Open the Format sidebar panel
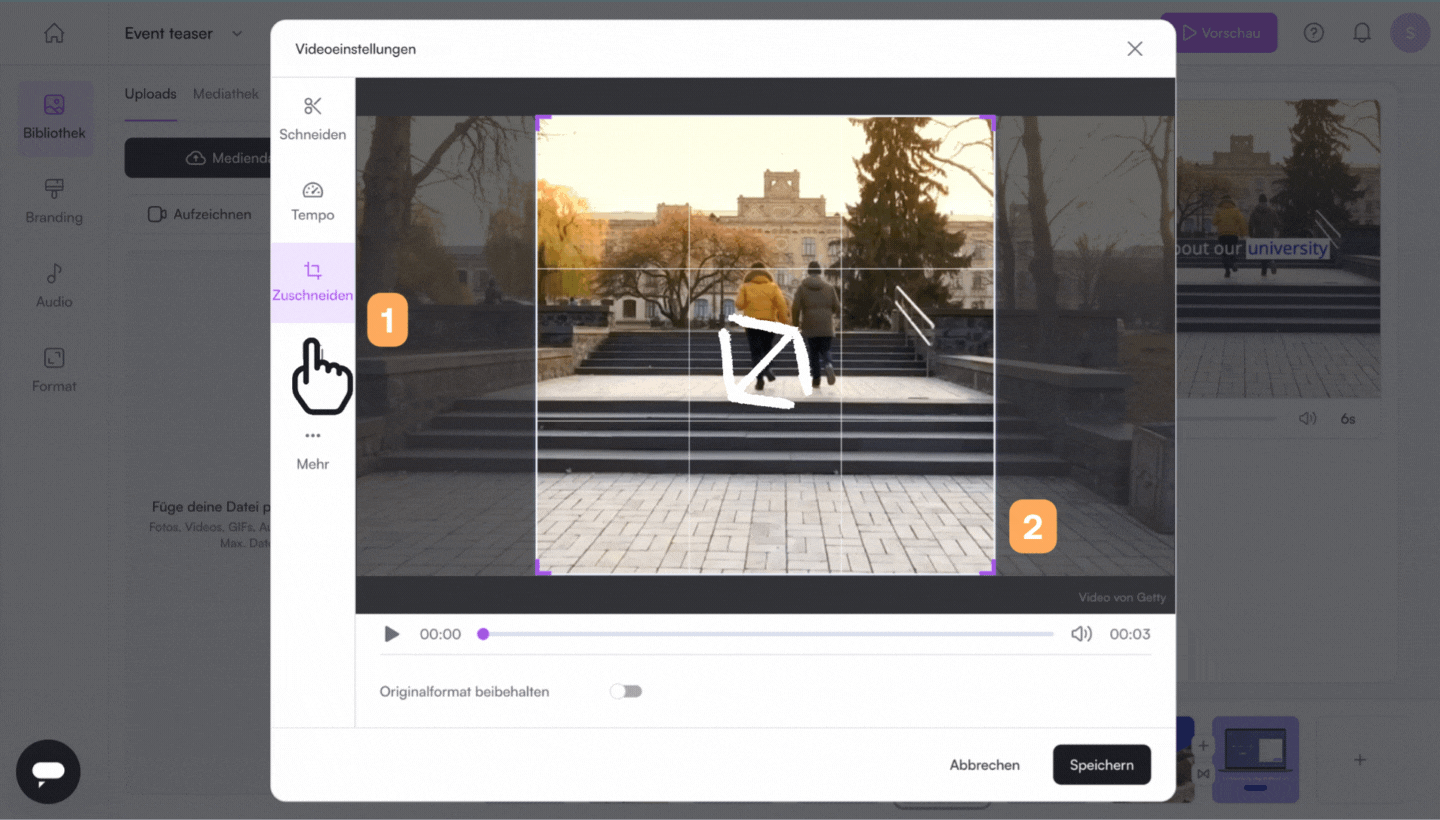 [x=54, y=370]
